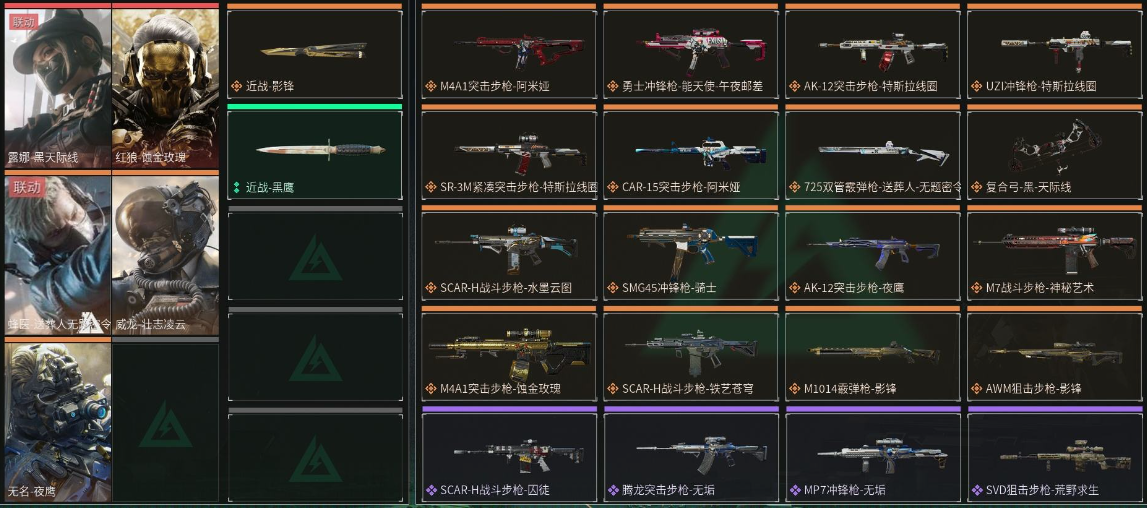Select the 近战-黑鹰 dagger skin

pos(315,154)
